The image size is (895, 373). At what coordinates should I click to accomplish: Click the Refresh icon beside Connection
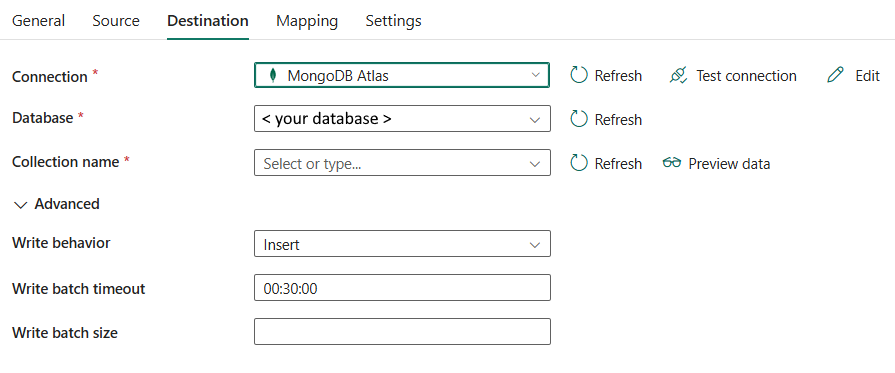(x=579, y=75)
